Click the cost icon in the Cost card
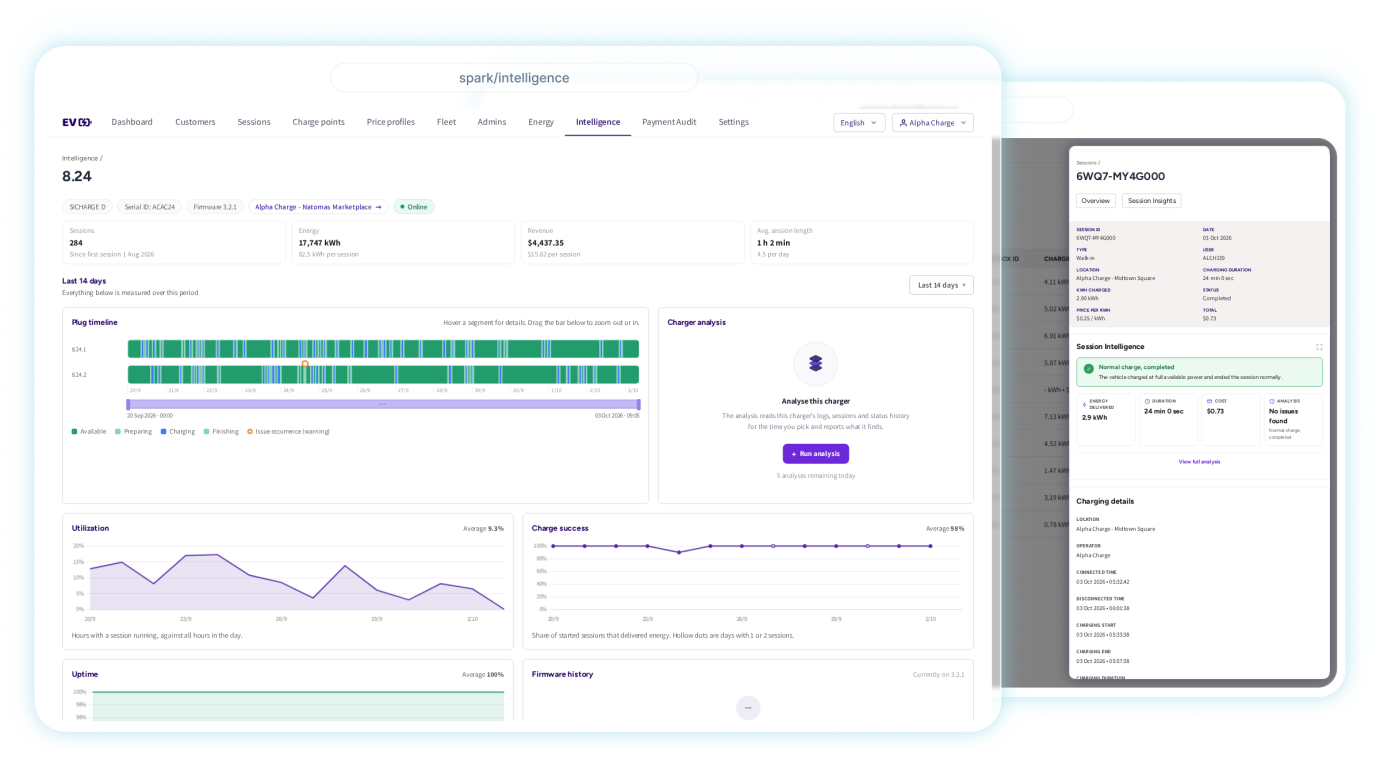Image resolution: width=1380 pixels, height=778 pixels. (x=1209, y=401)
